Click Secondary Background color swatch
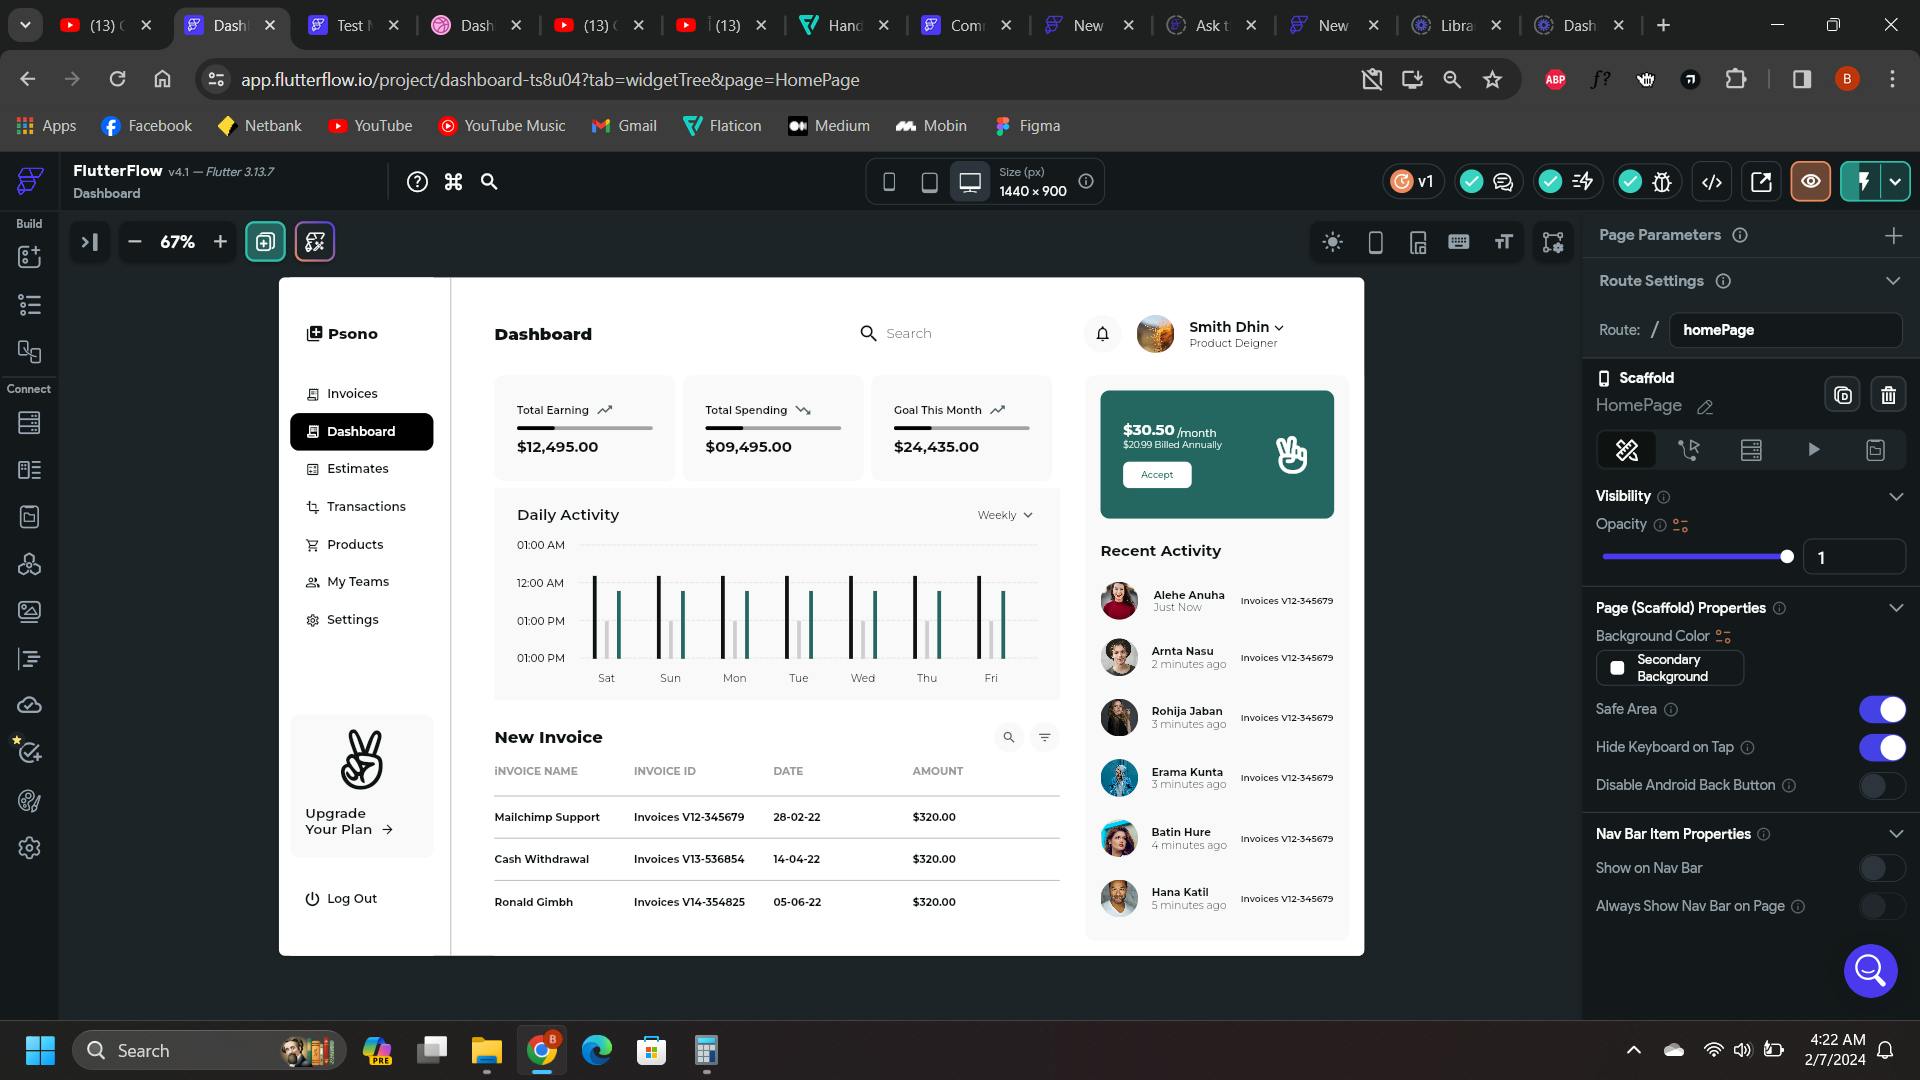 [1617, 668]
